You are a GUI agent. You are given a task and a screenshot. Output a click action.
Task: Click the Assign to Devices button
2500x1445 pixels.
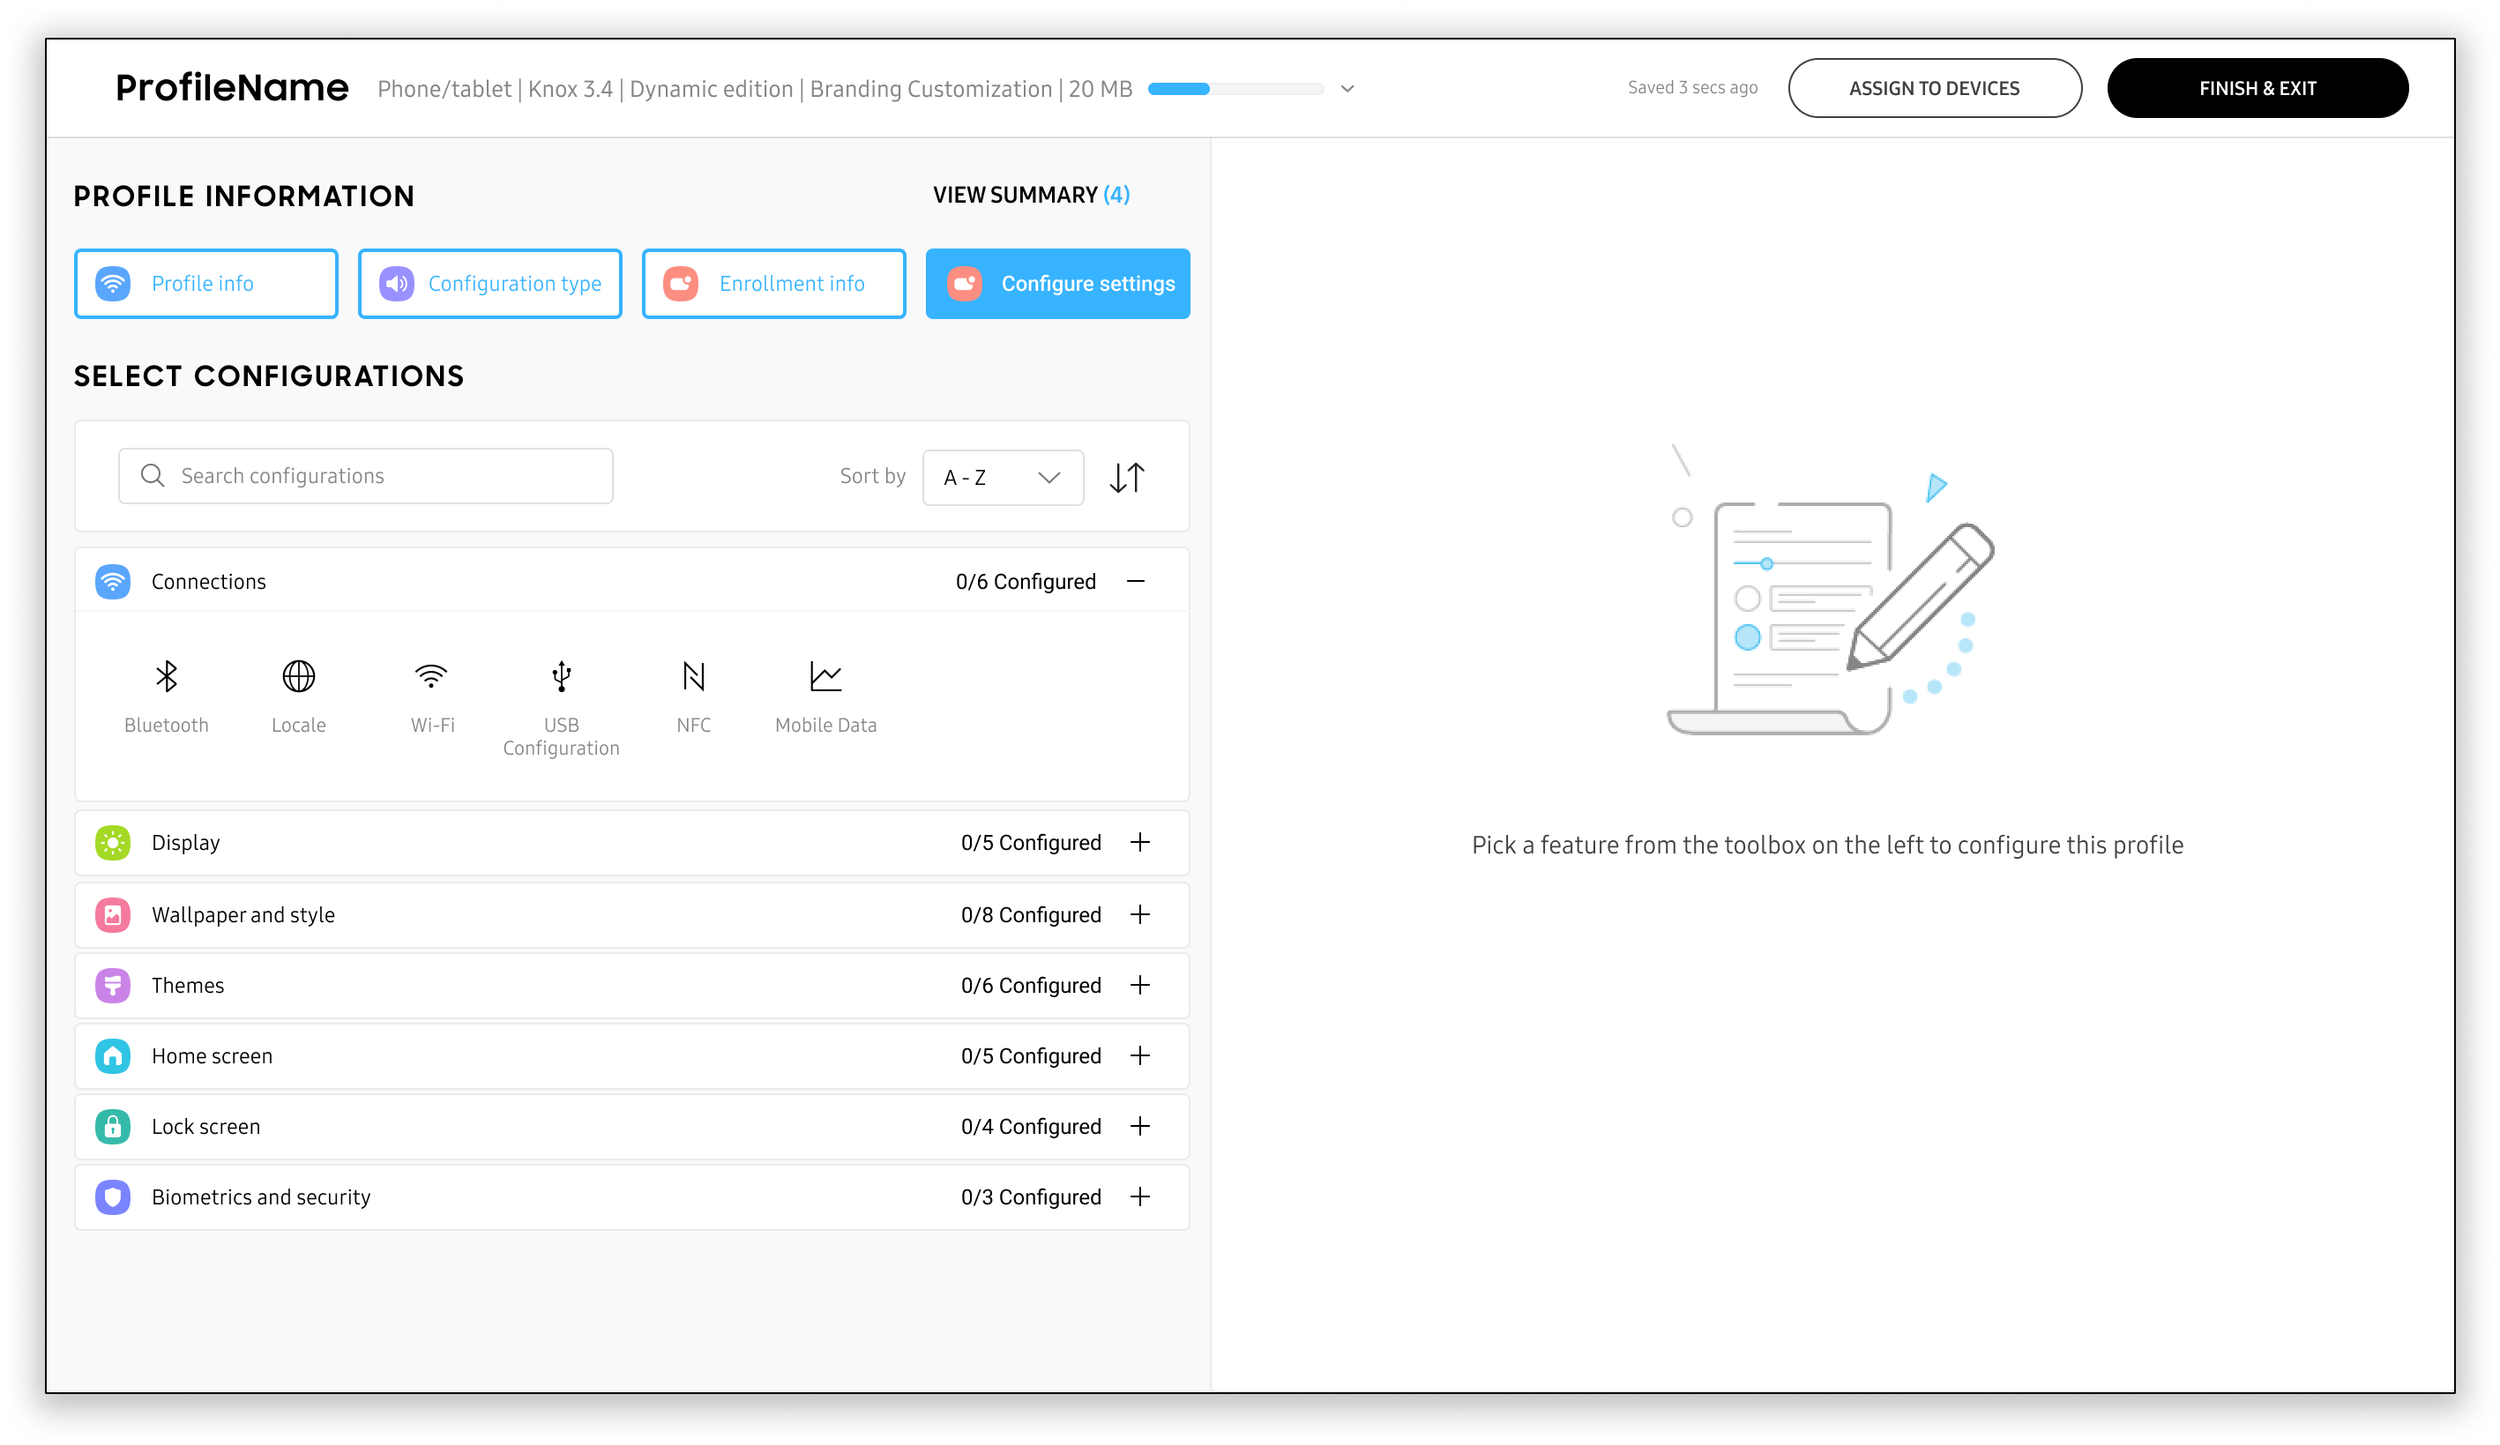pyautogui.click(x=1934, y=88)
